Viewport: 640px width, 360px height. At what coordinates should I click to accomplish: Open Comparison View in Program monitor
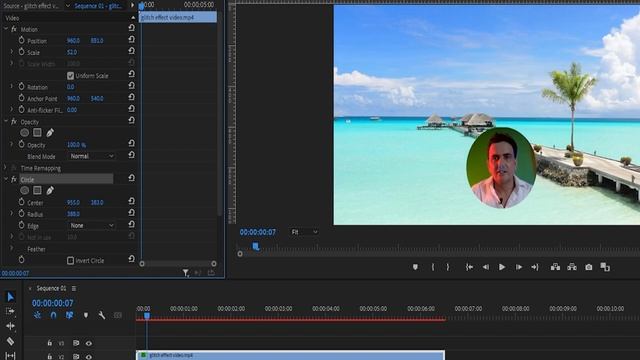(x=605, y=267)
